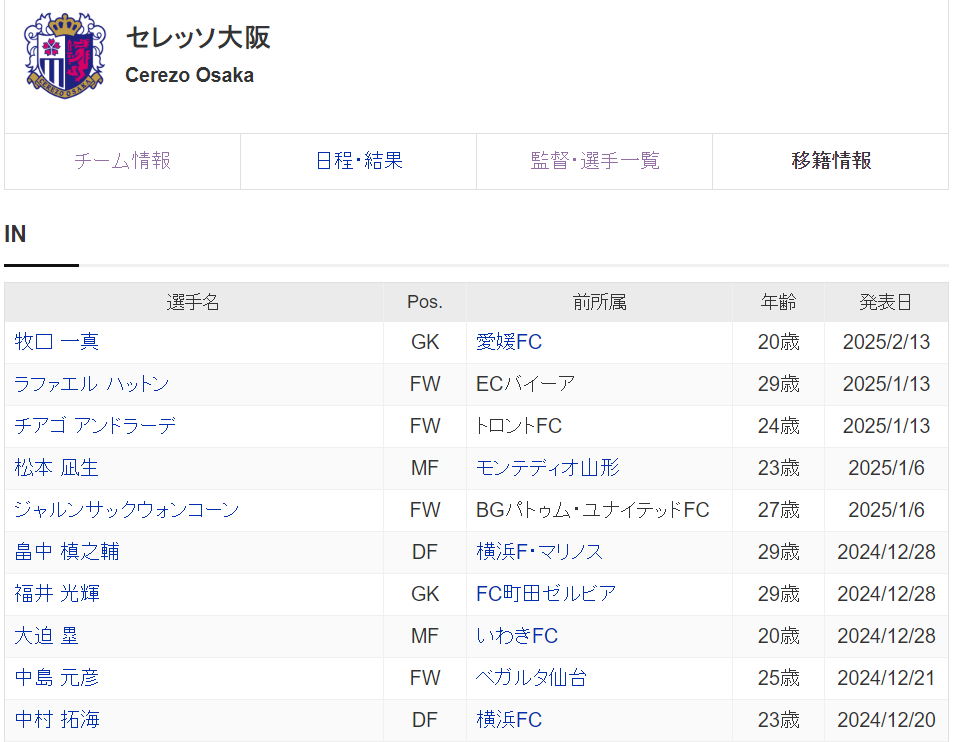Click the 27歳 age cell
The width and height of the screenshot is (954, 742).
coord(778,510)
